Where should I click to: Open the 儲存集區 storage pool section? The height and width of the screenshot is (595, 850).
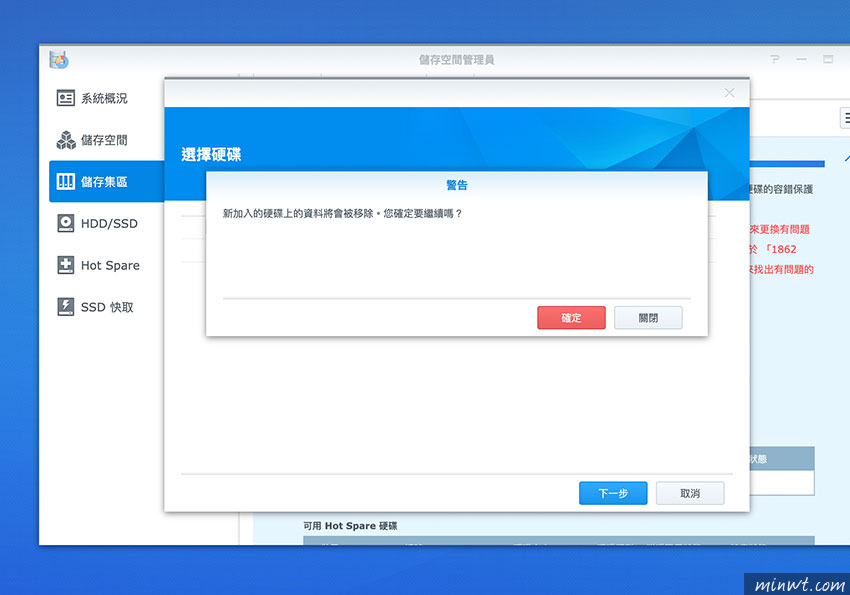[104, 181]
